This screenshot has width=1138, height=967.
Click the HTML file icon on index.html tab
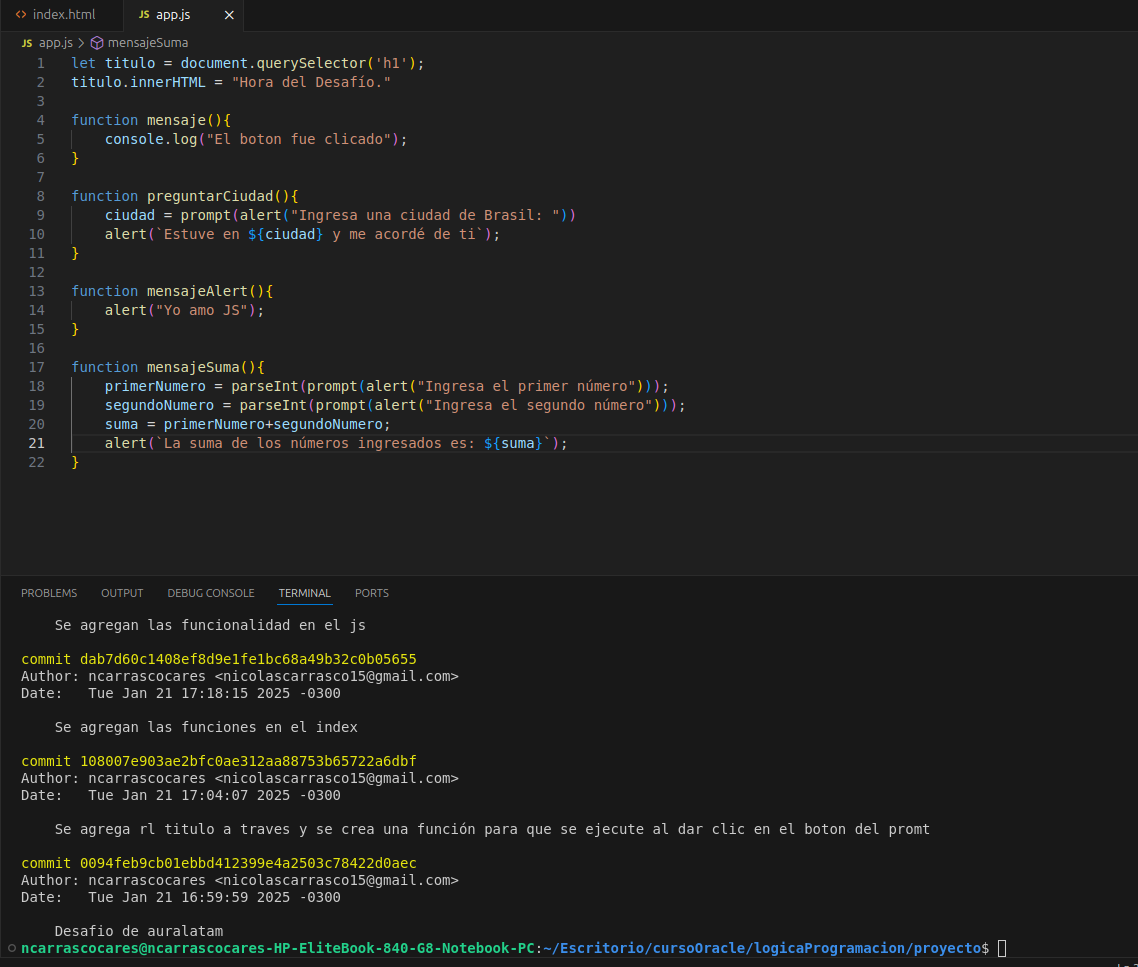point(21,15)
